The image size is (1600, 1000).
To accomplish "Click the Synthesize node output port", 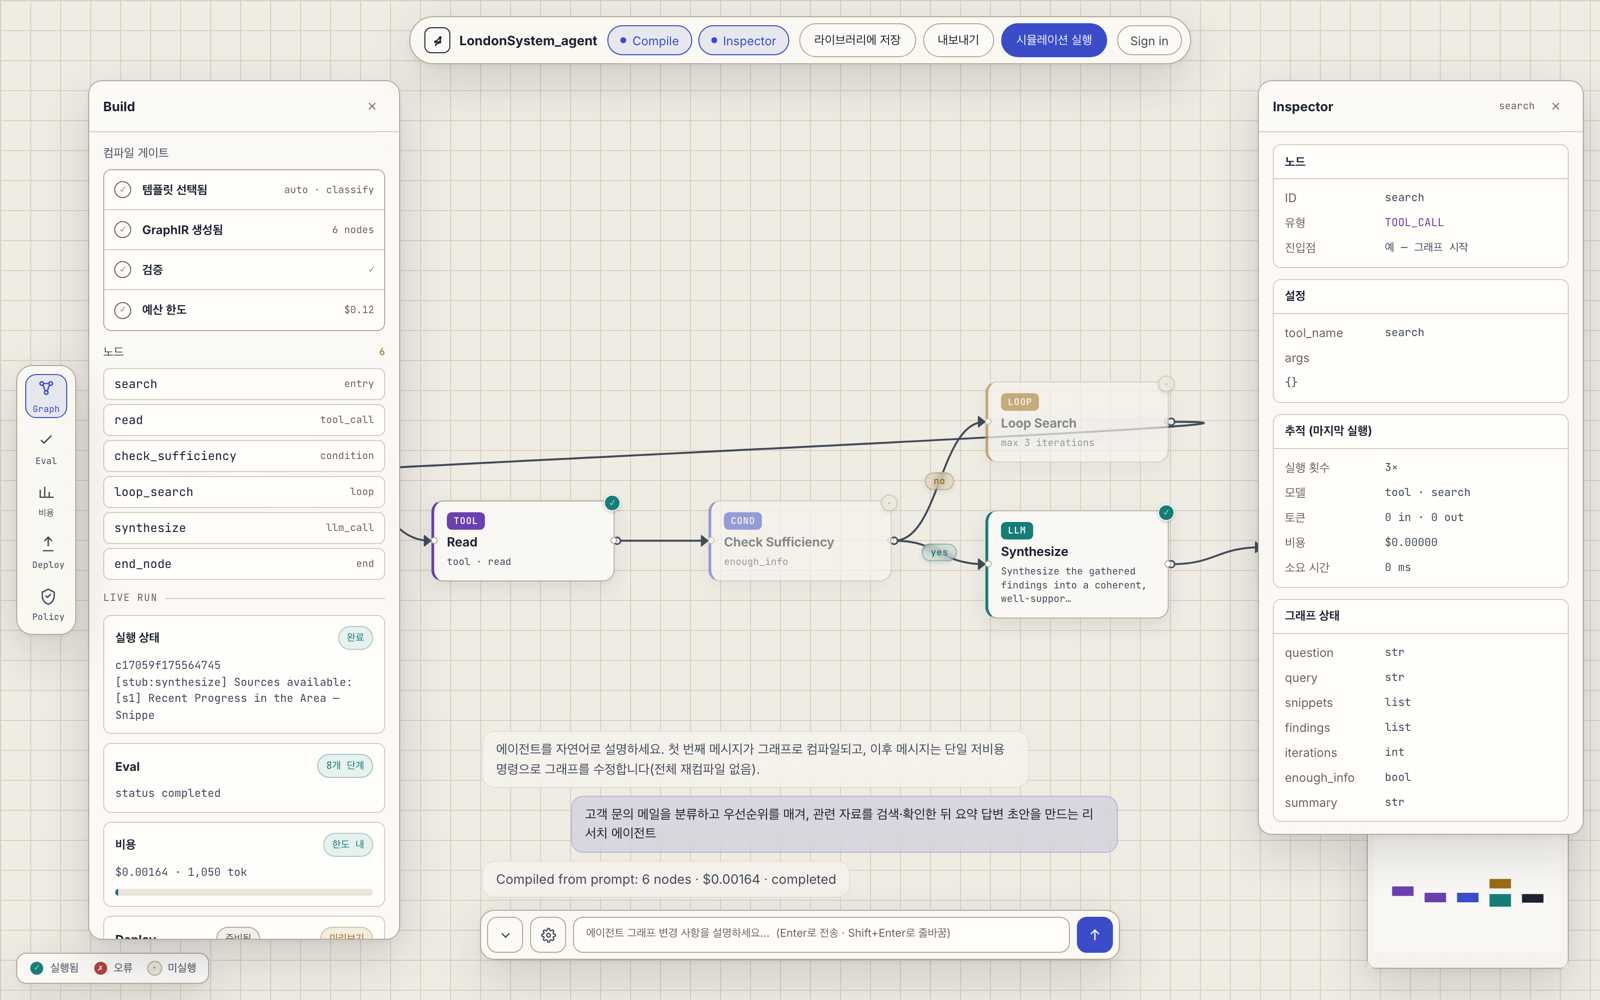I will [1170, 564].
